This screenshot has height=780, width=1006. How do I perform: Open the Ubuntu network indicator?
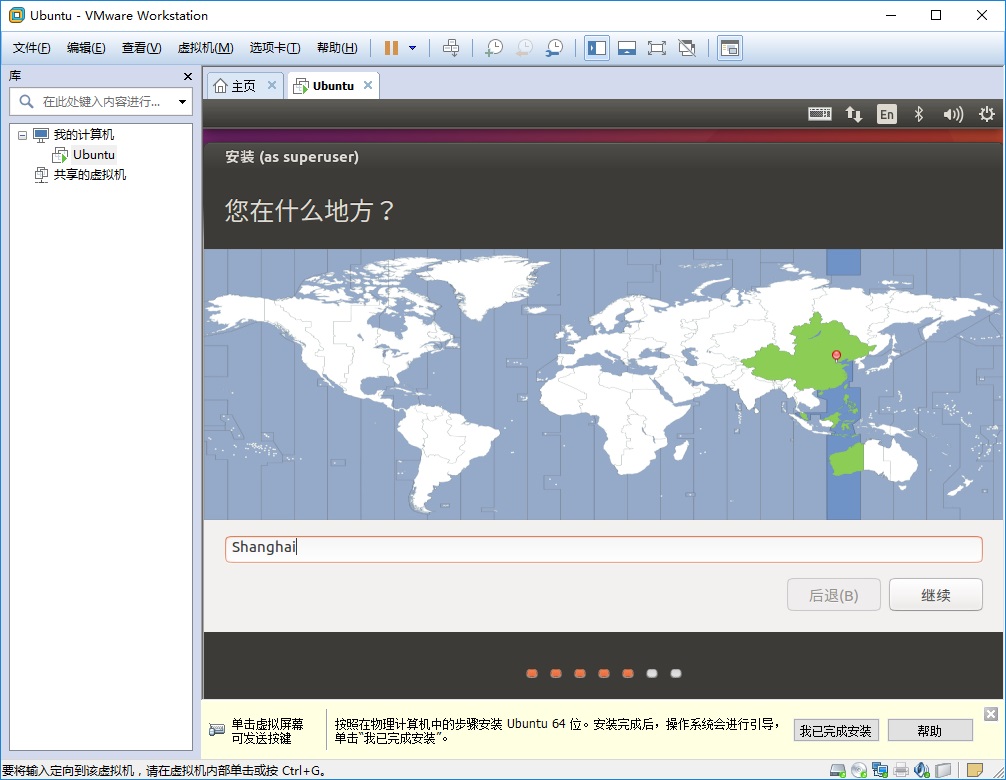click(x=853, y=114)
